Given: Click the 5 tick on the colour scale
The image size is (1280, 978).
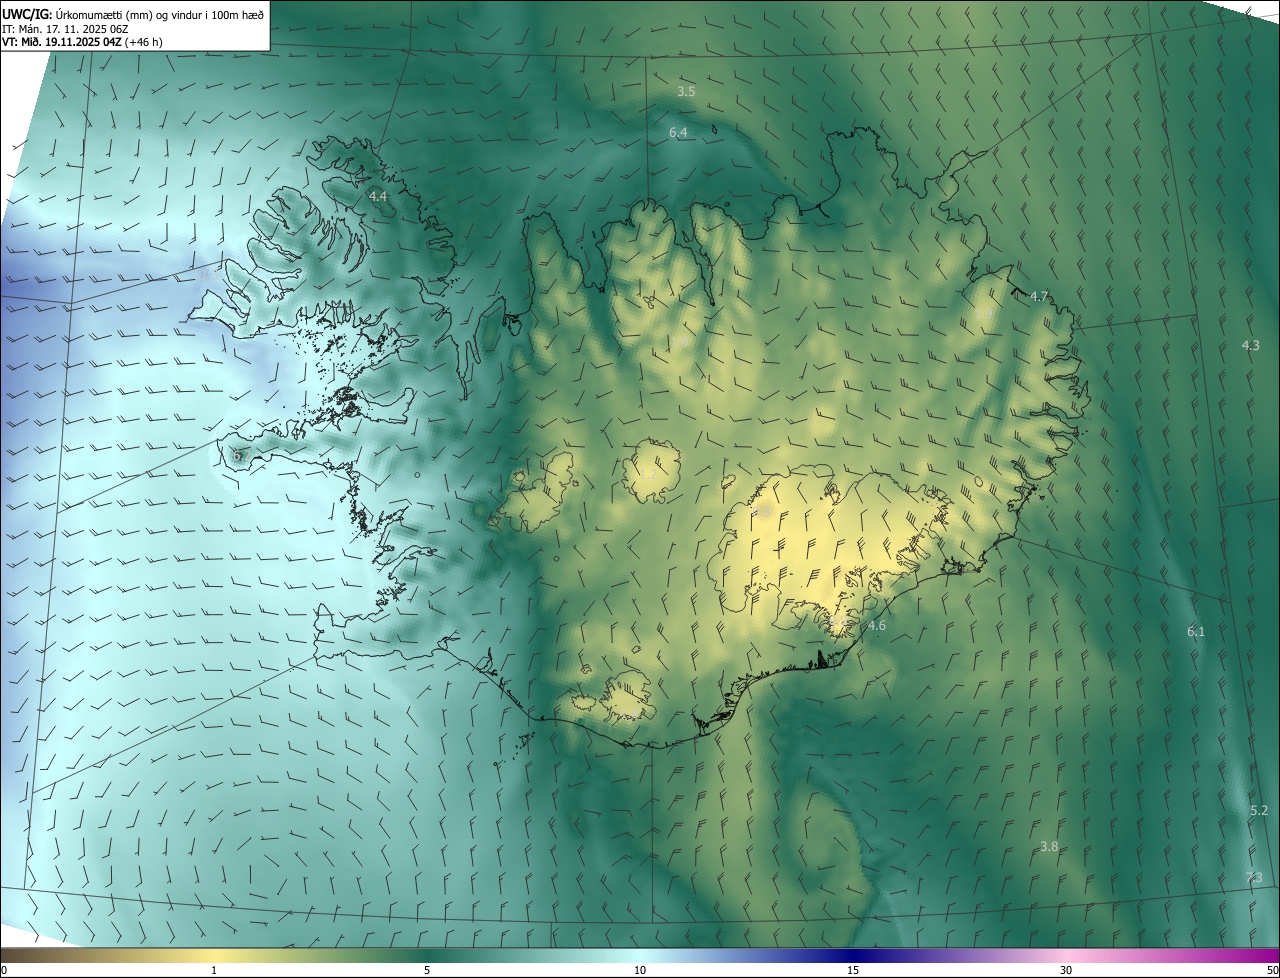Looking at the screenshot, I should click(x=427, y=970).
